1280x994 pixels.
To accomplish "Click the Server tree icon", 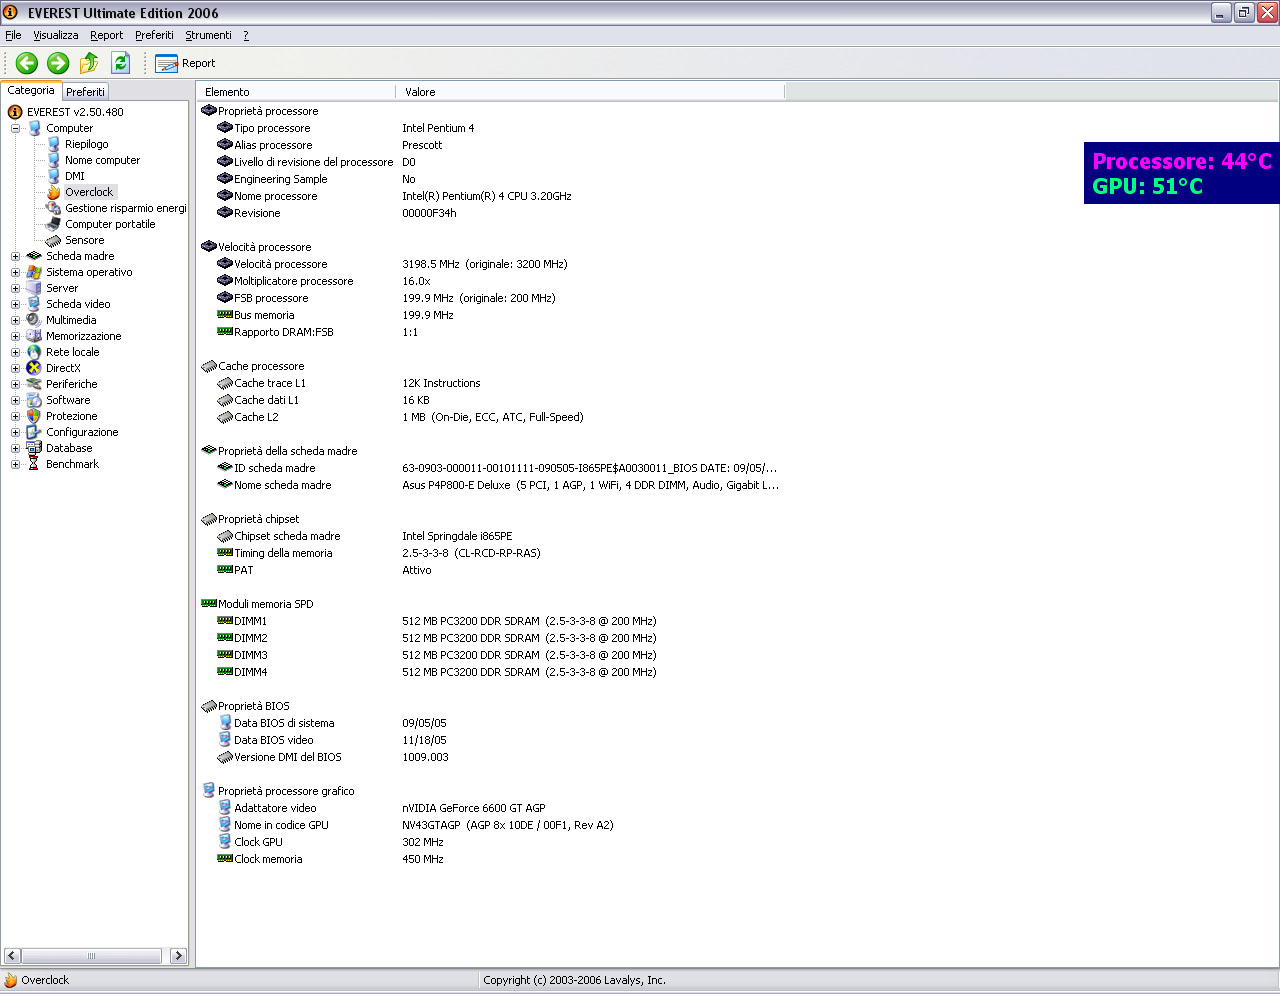I will pyautogui.click(x=34, y=288).
